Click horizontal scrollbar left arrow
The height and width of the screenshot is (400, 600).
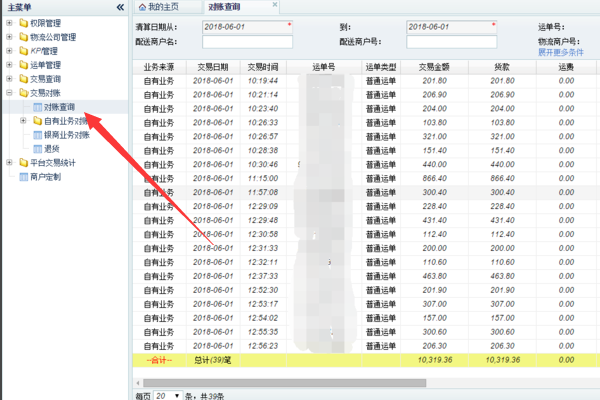pos(138,383)
